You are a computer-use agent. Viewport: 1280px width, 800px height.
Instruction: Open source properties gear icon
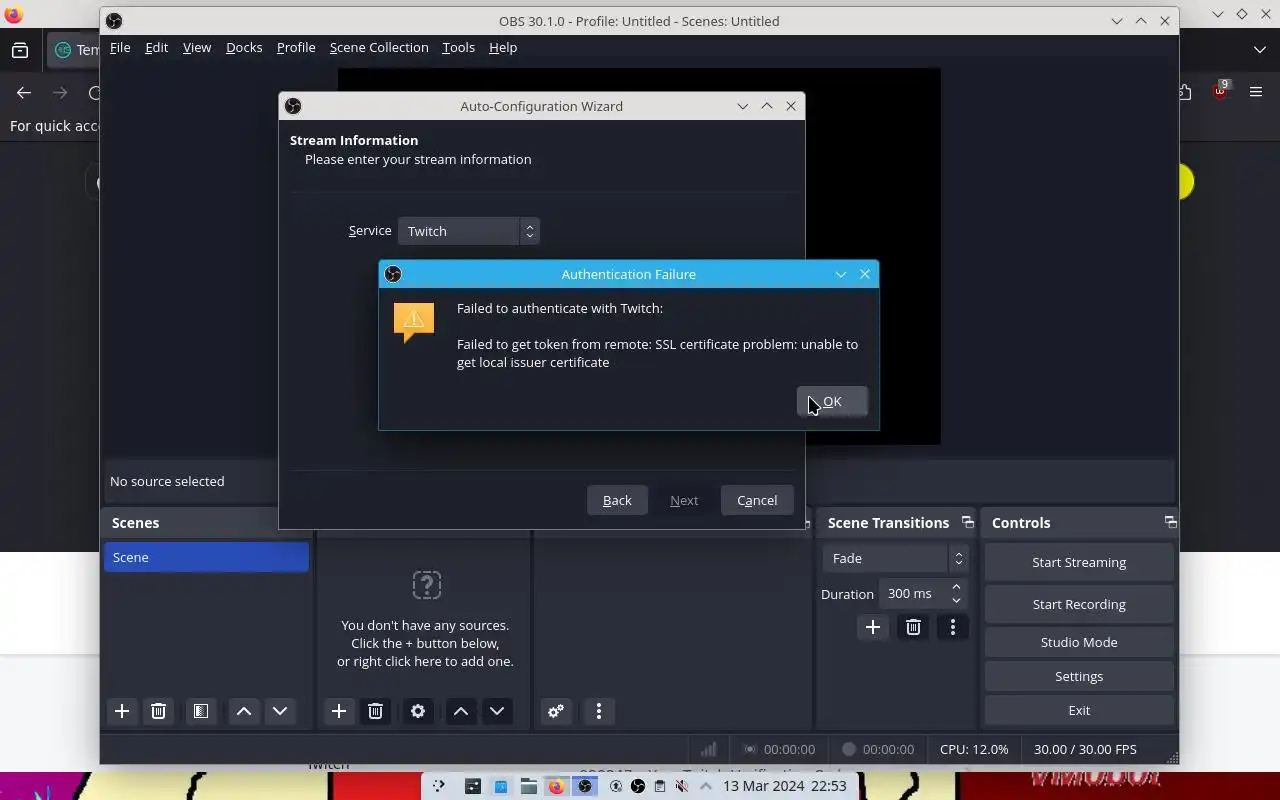click(x=418, y=711)
